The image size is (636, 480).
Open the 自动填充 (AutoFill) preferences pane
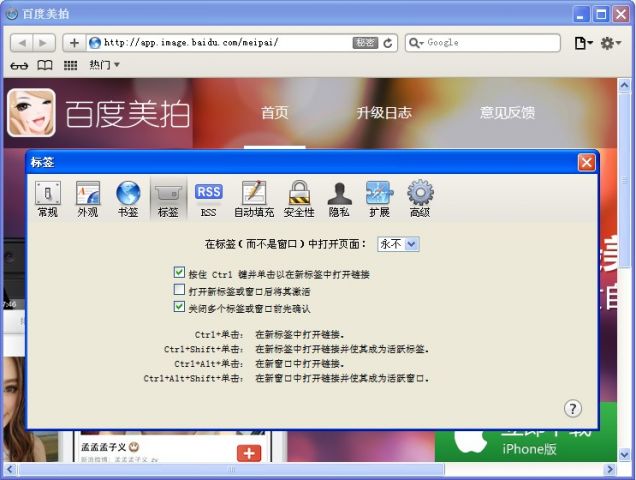coord(253,199)
